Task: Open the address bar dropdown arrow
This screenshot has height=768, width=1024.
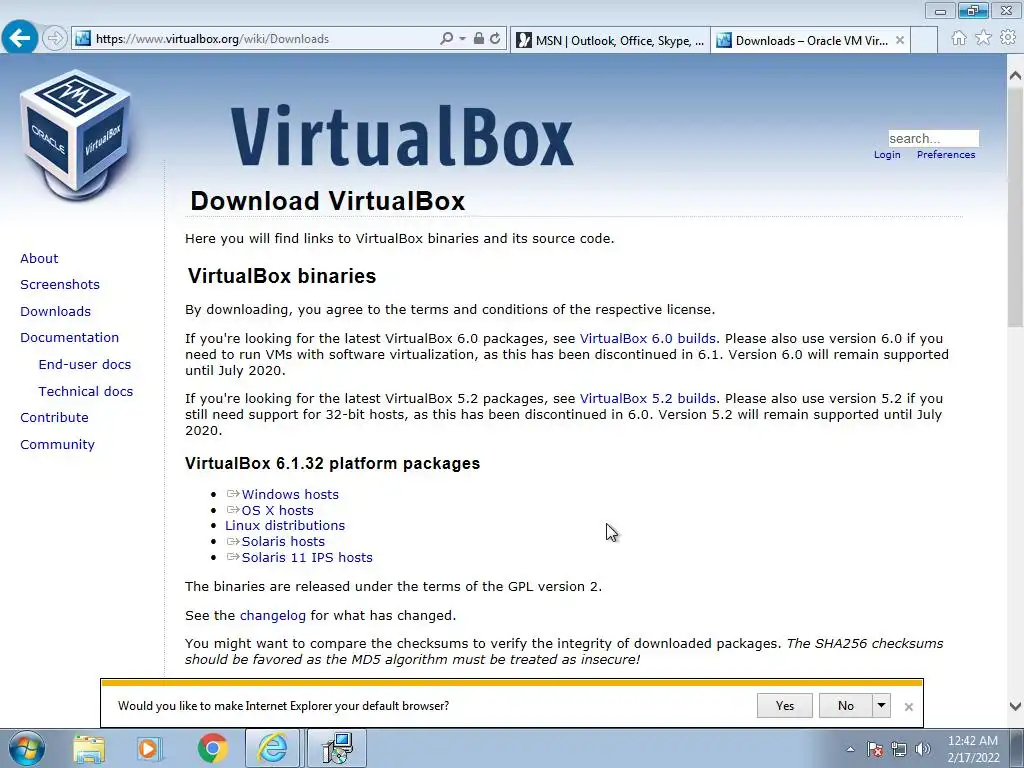Action: pyautogui.click(x=462, y=39)
